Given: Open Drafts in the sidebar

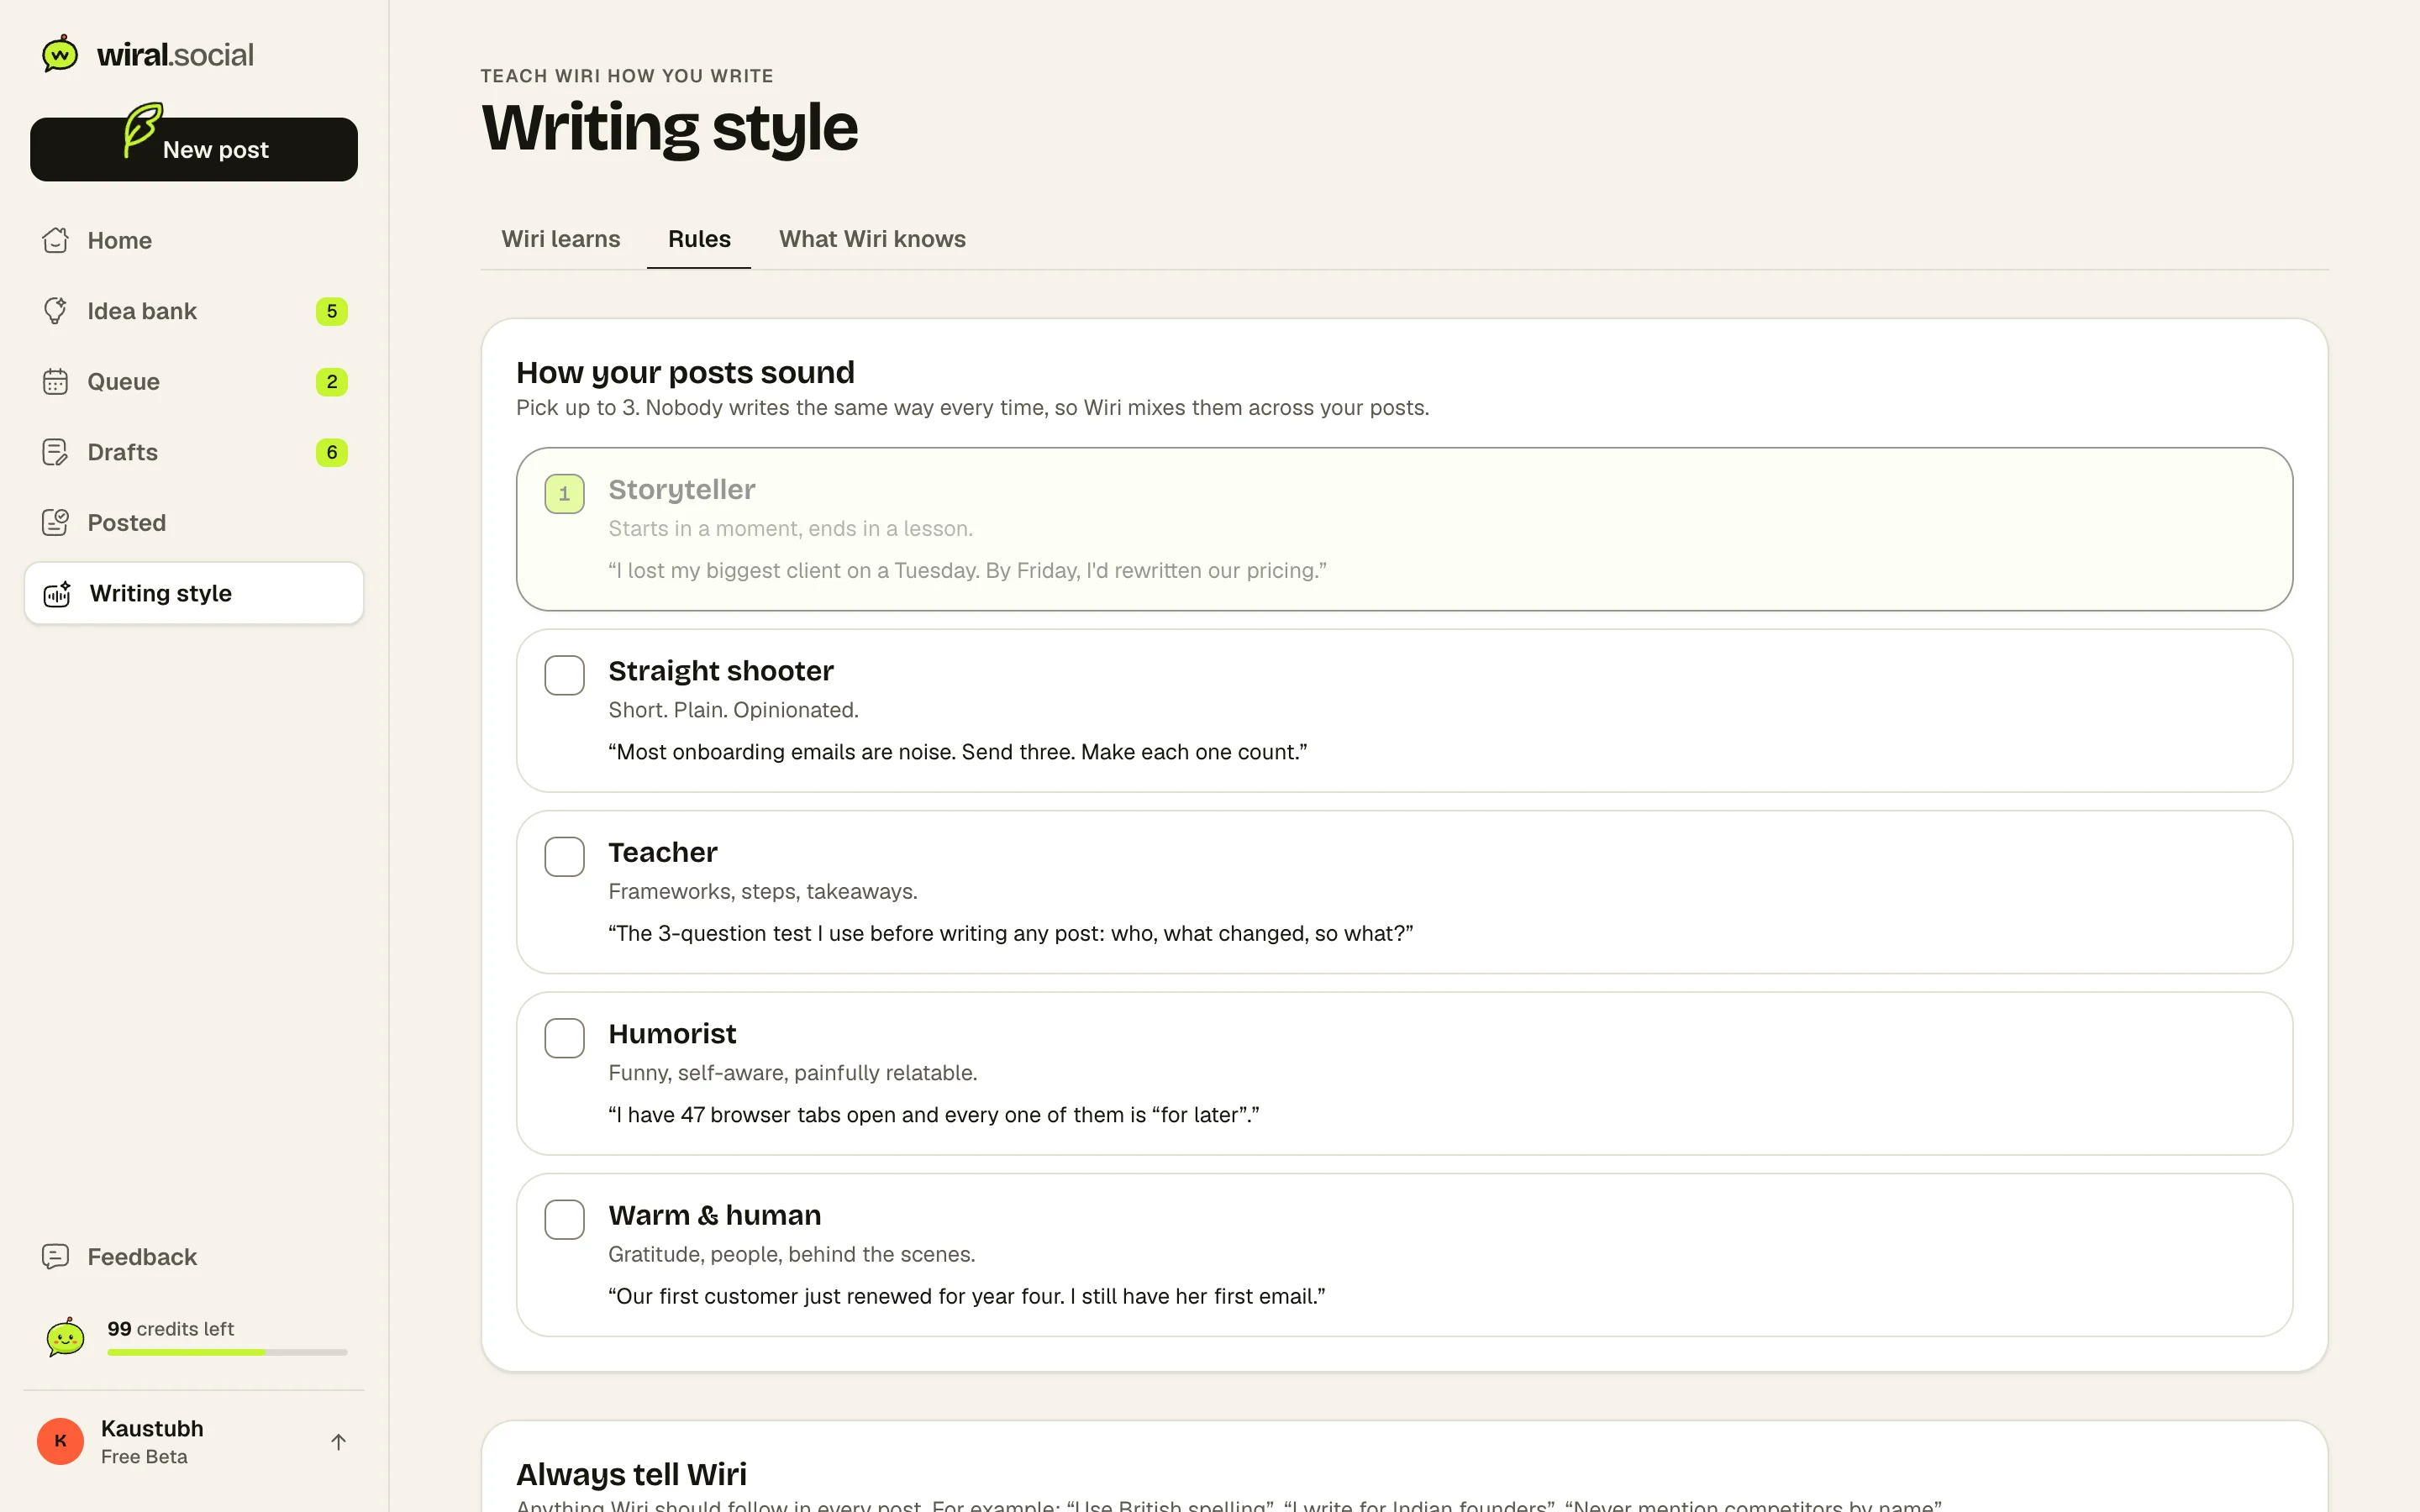Looking at the screenshot, I should click(x=194, y=452).
